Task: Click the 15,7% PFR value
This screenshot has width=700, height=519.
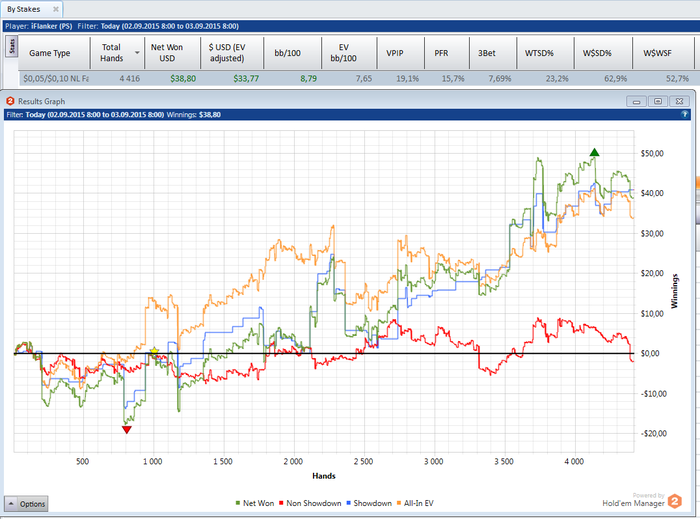Action: (x=453, y=79)
